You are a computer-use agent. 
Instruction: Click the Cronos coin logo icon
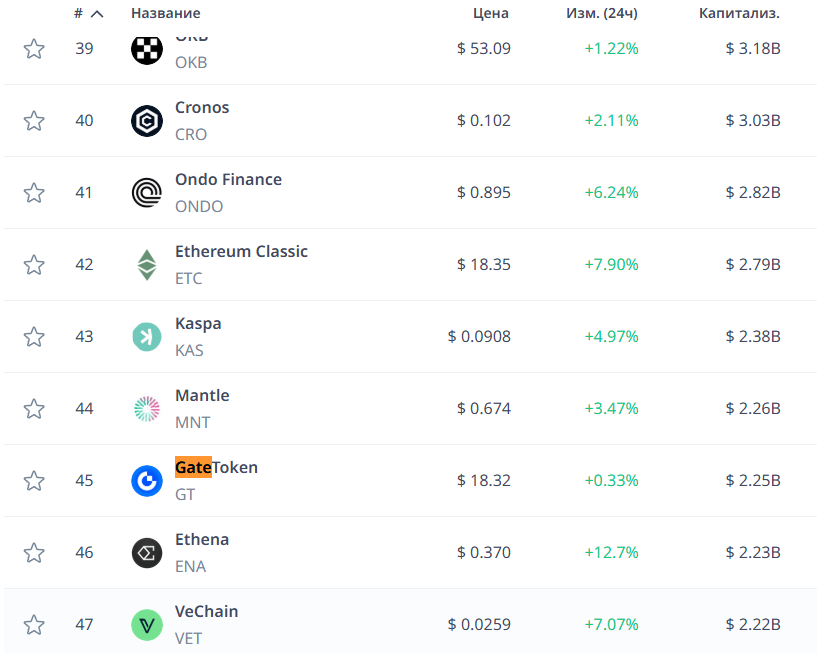[147, 121]
